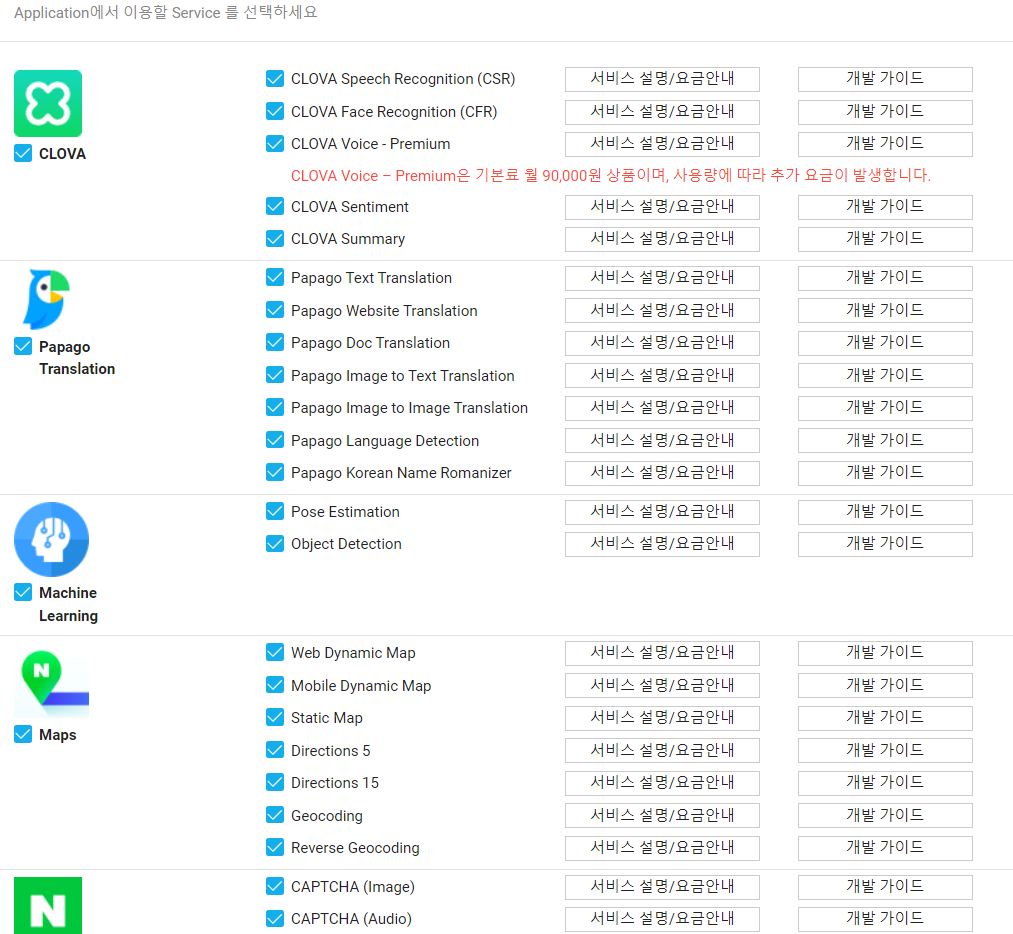
Task: Open 서비스 설명/요금안내 for Papago Doc Translation
Action: point(662,342)
